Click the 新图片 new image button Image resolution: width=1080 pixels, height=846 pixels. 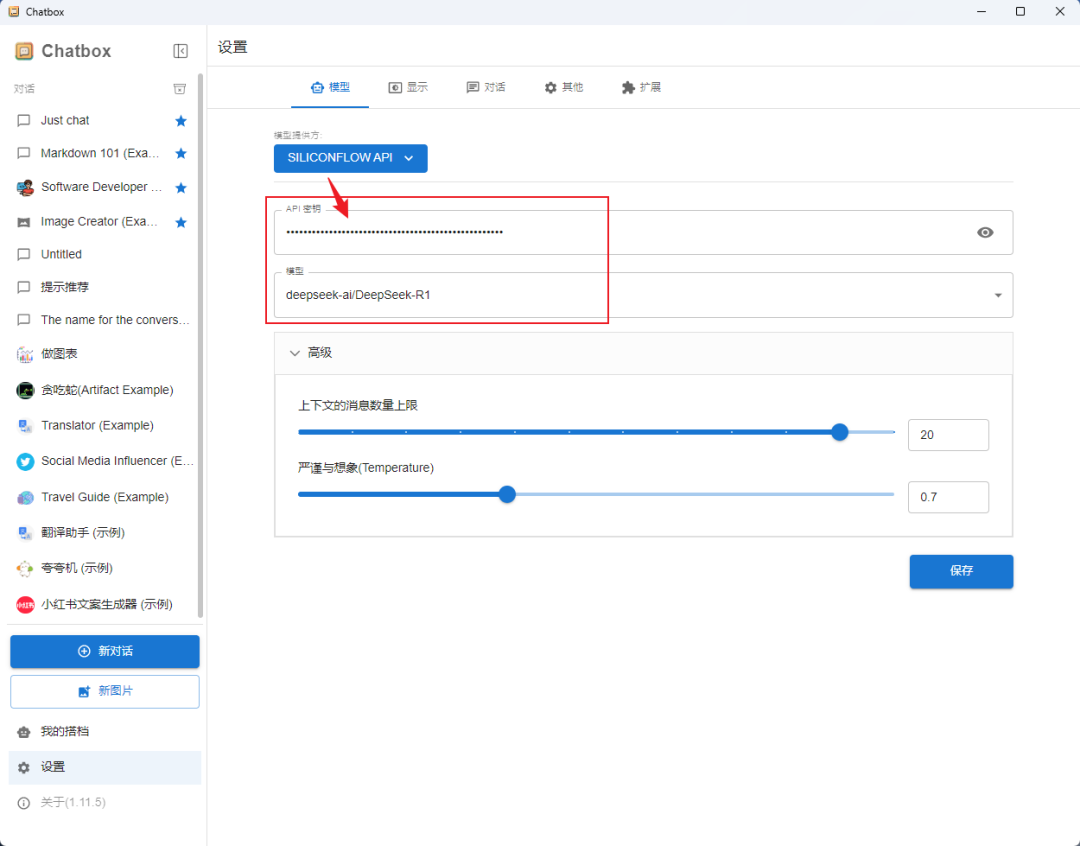(105, 692)
